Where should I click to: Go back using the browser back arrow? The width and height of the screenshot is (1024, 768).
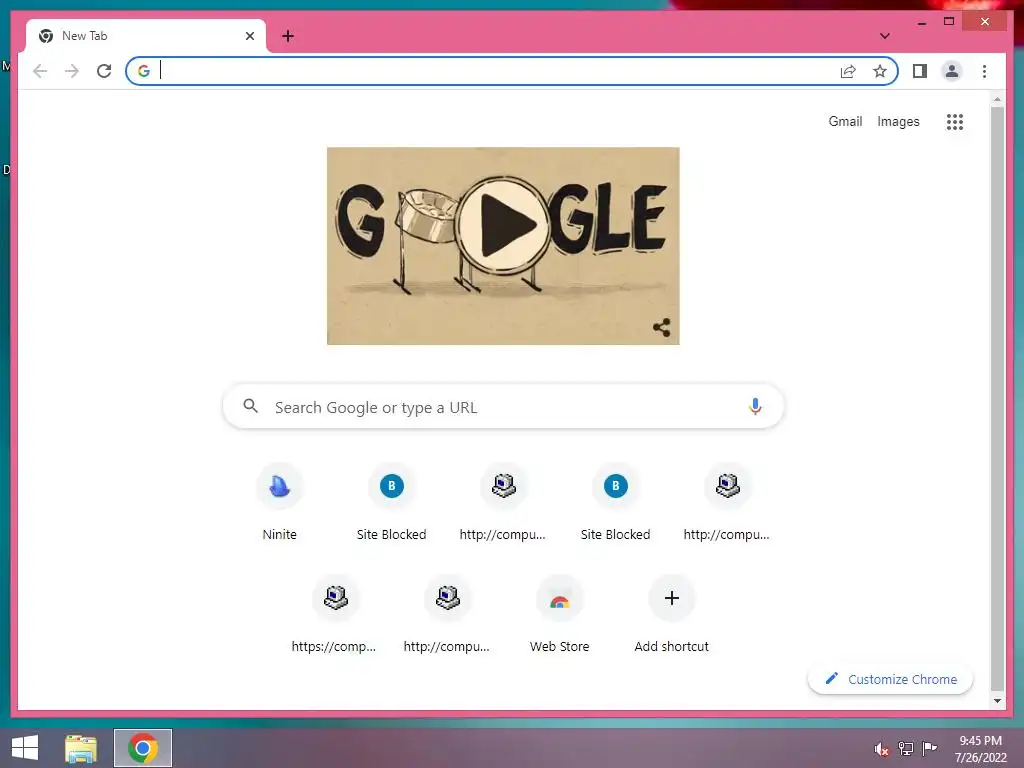click(40, 71)
